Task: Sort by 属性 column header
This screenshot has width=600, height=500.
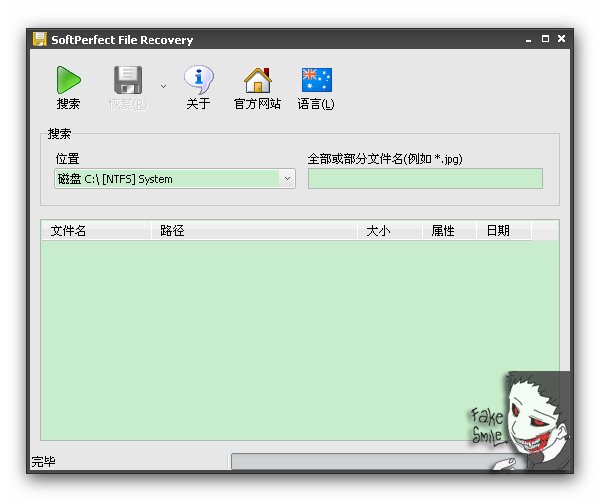Action: coord(449,231)
